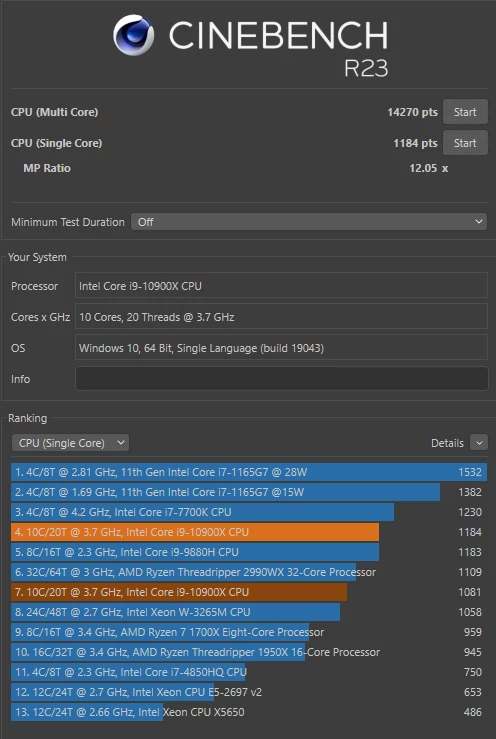Image resolution: width=496 pixels, height=739 pixels.
Task: Open the CPU (Single Core) ranking dropdown
Action: coord(70,443)
